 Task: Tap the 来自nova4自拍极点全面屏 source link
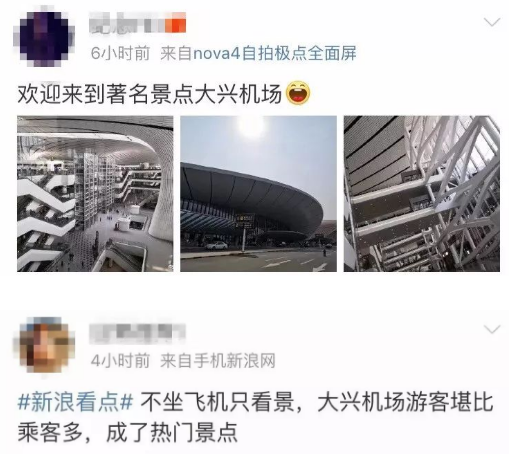click(x=258, y=53)
